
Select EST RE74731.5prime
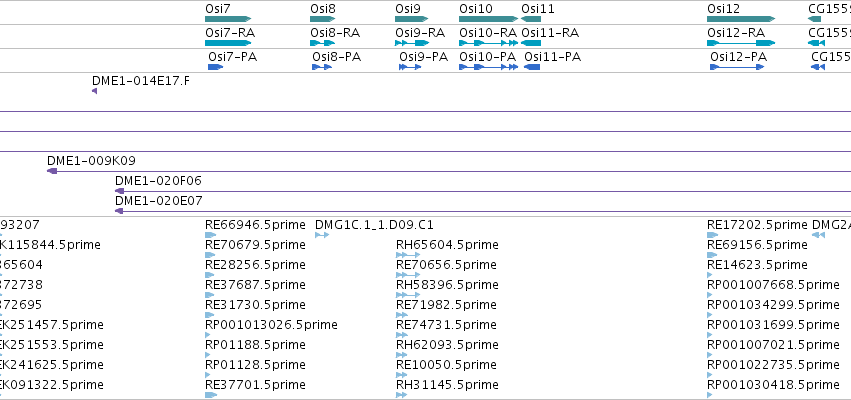pyautogui.click(x=447, y=325)
